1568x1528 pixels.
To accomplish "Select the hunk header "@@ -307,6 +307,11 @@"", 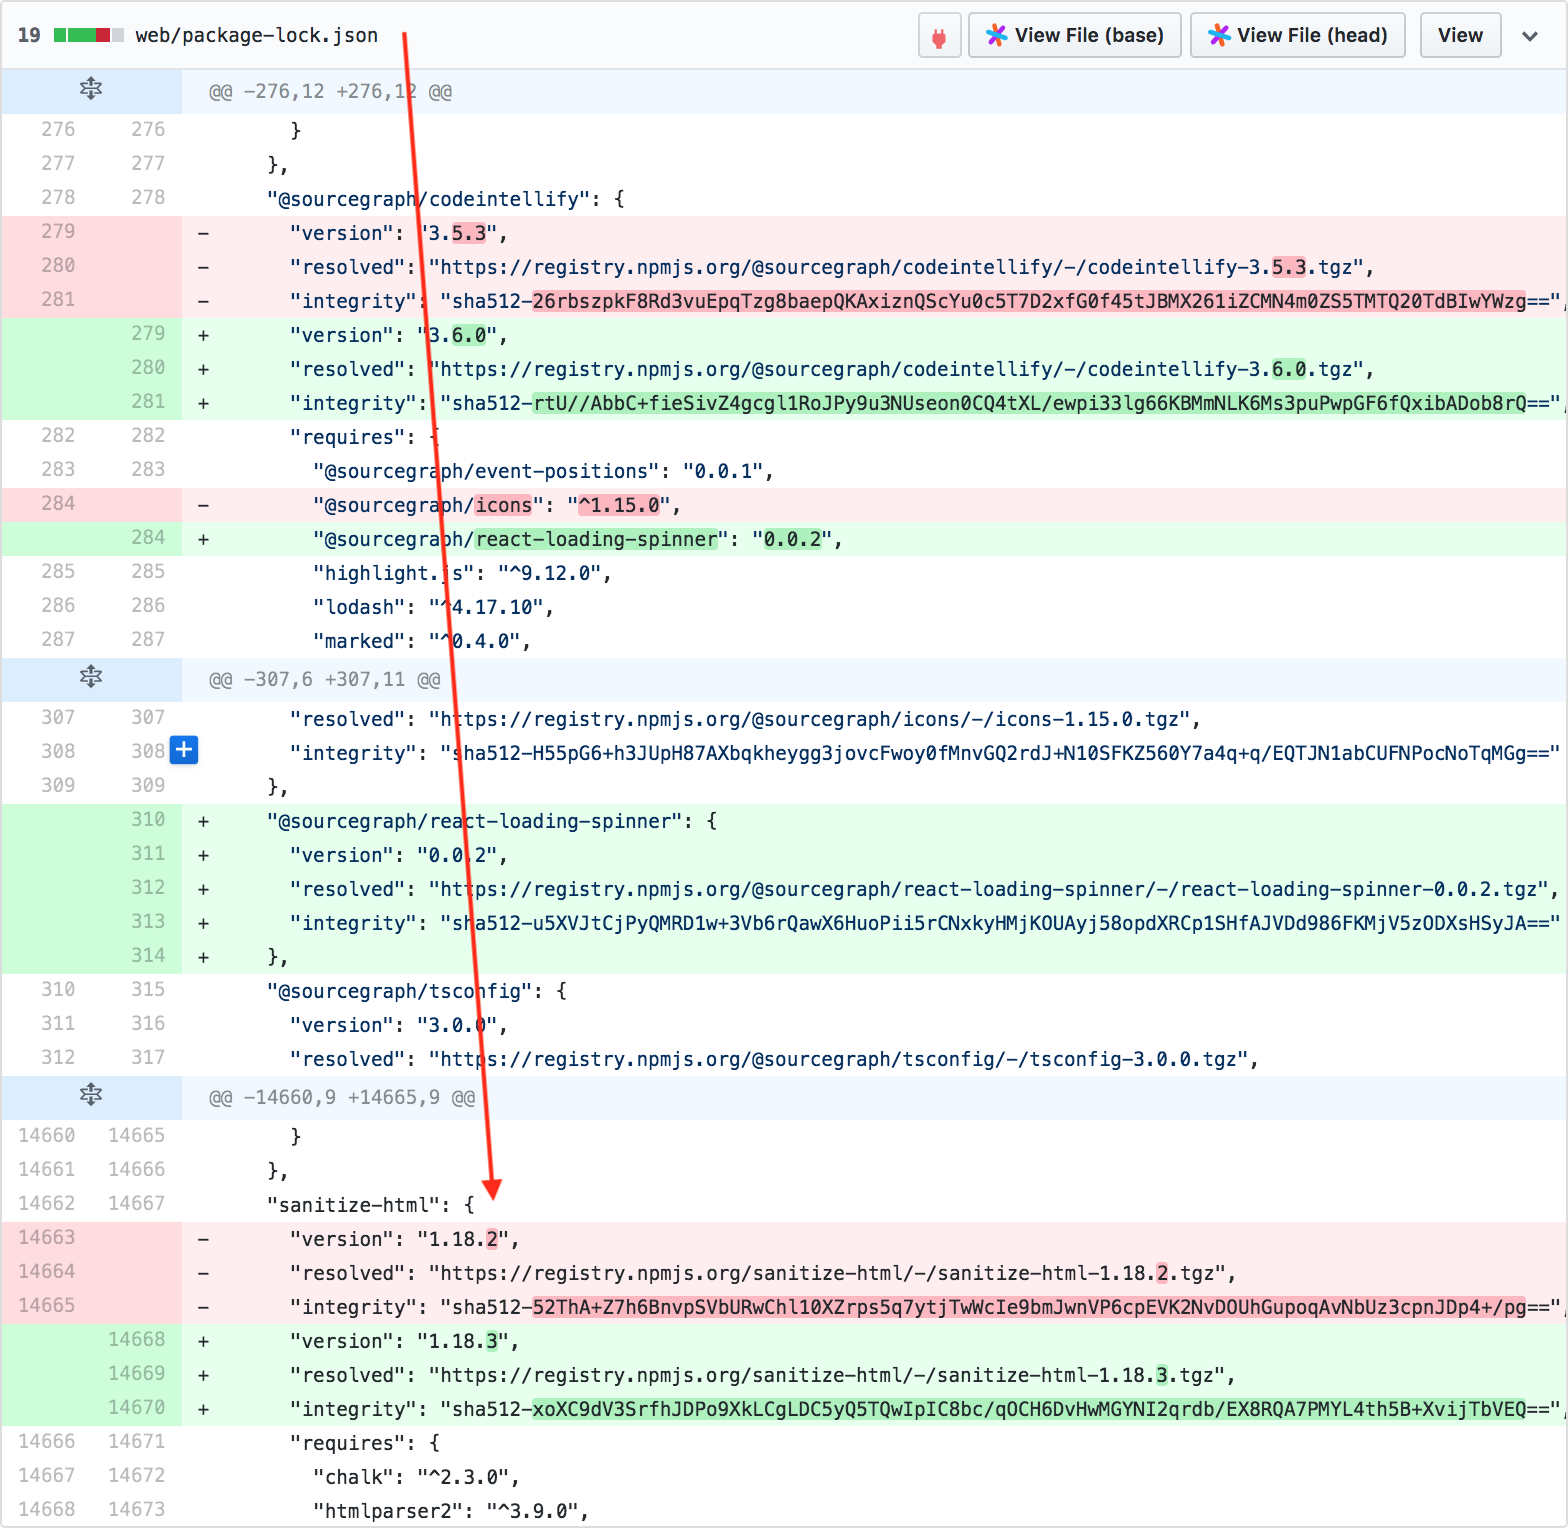I will (324, 680).
